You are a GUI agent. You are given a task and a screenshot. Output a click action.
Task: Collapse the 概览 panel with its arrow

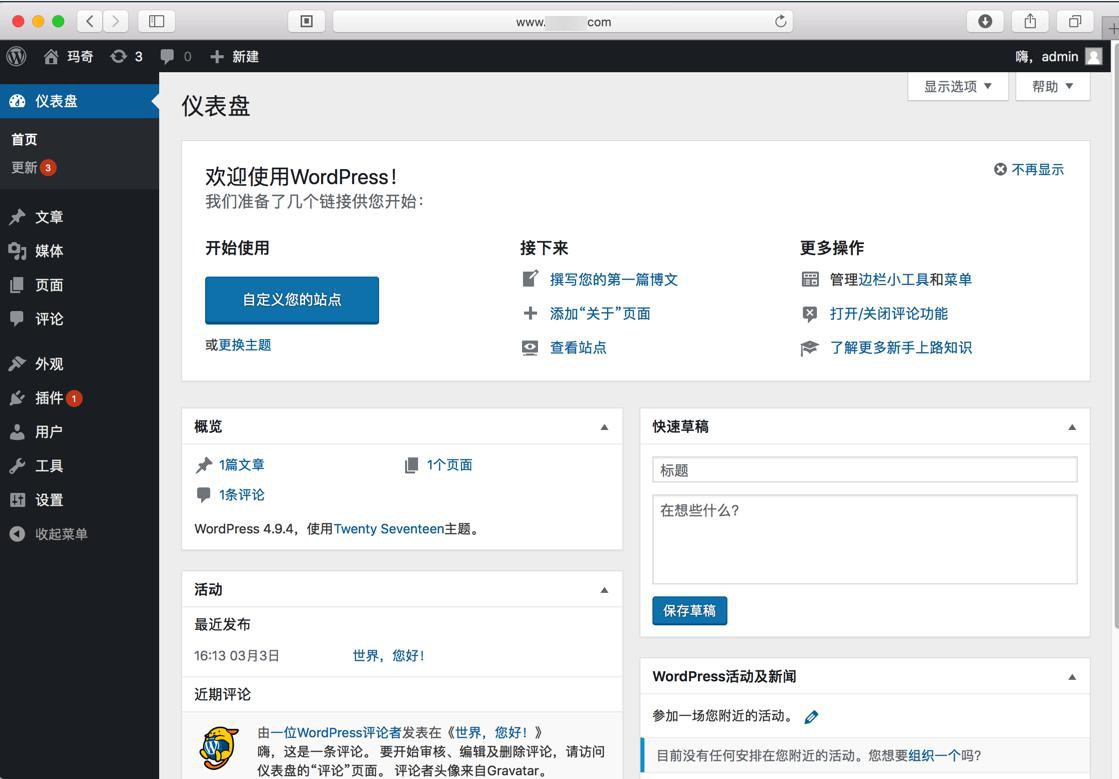click(x=604, y=427)
